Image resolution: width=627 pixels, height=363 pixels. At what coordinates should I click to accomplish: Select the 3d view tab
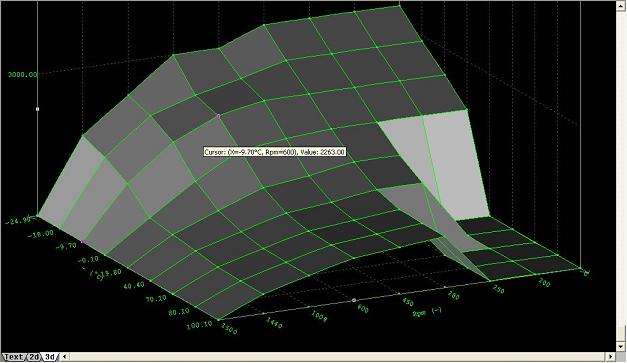(x=50, y=357)
